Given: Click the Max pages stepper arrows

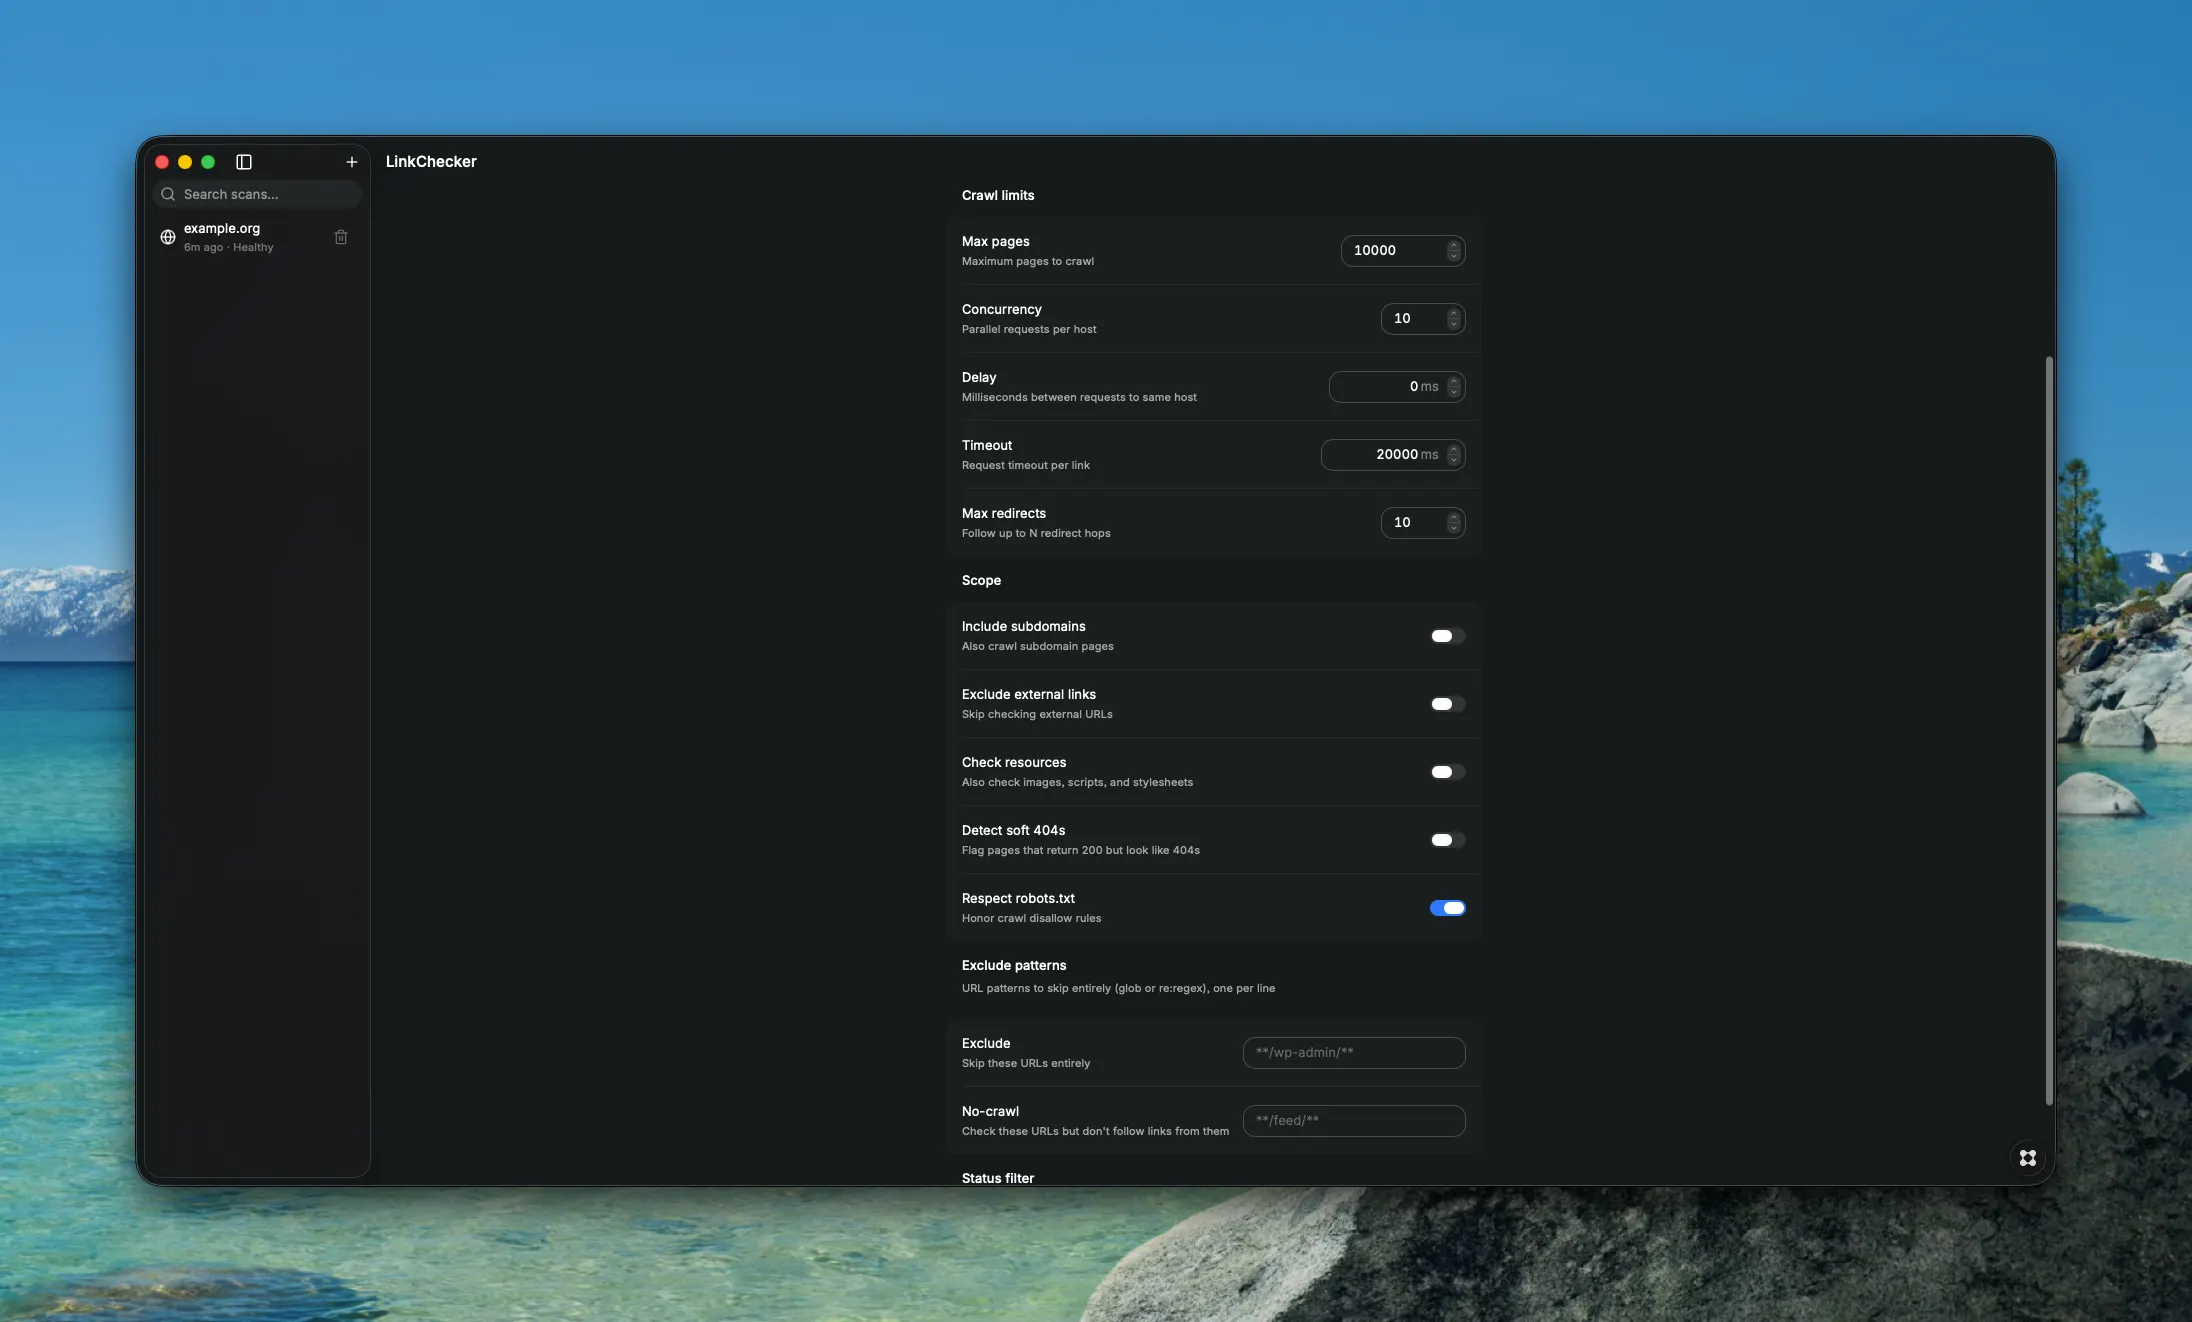Looking at the screenshot, I should click(1454, 250).
